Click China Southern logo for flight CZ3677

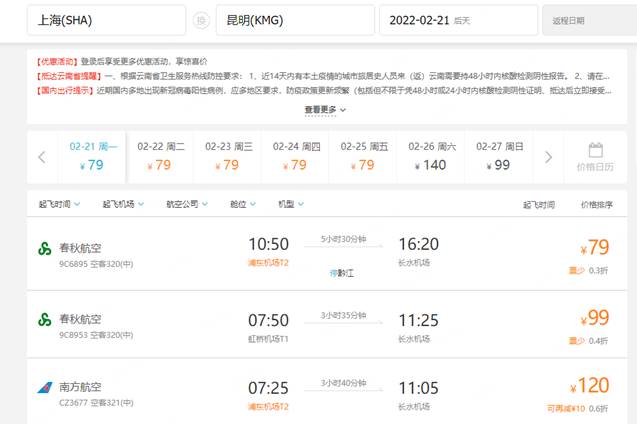coord(45,387)
